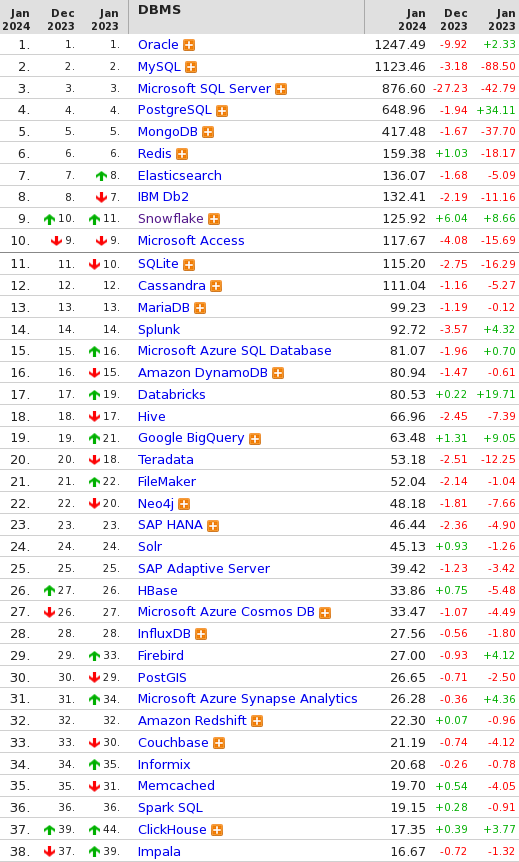Click the plus icon next to Cassandra
Viewport: 519px width, 862px height.
[216, 286]
